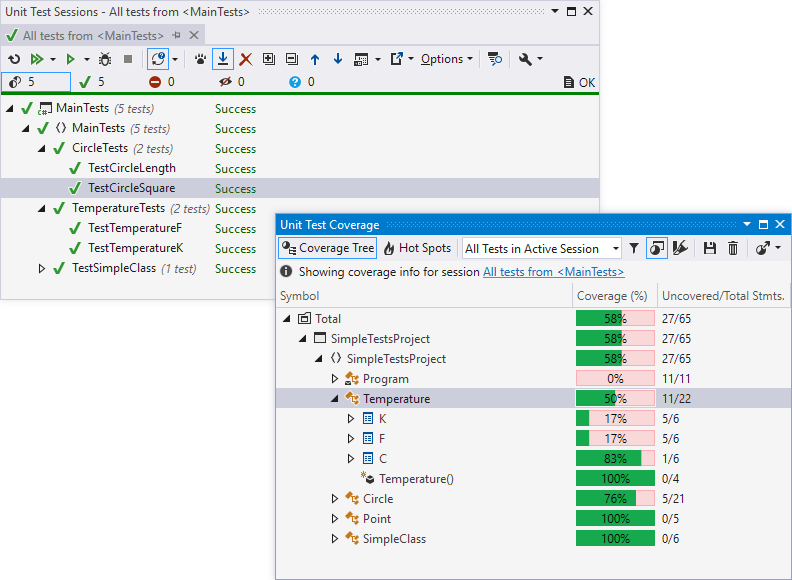
Task: Open the All tests from <MainTests> link
Action: (x=553, y=271)
